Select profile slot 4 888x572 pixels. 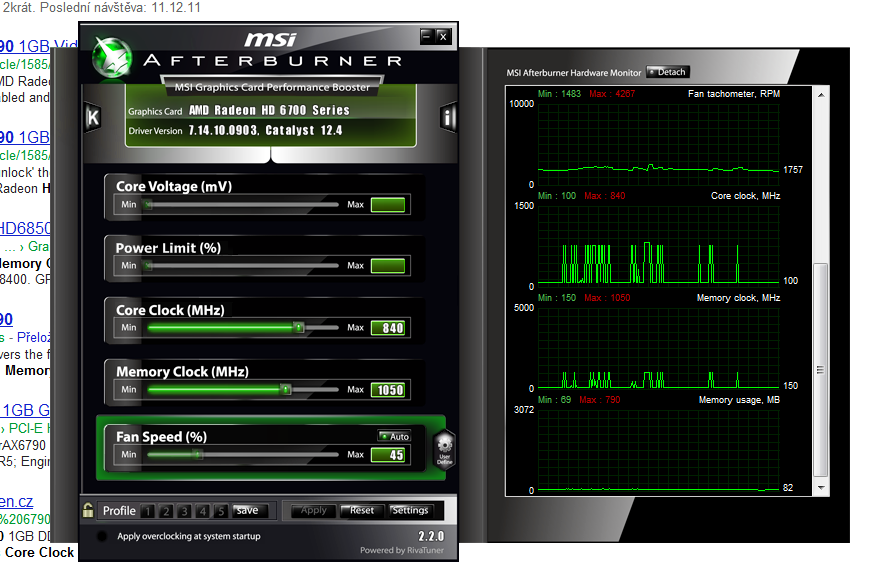click(x=203, y=511)
